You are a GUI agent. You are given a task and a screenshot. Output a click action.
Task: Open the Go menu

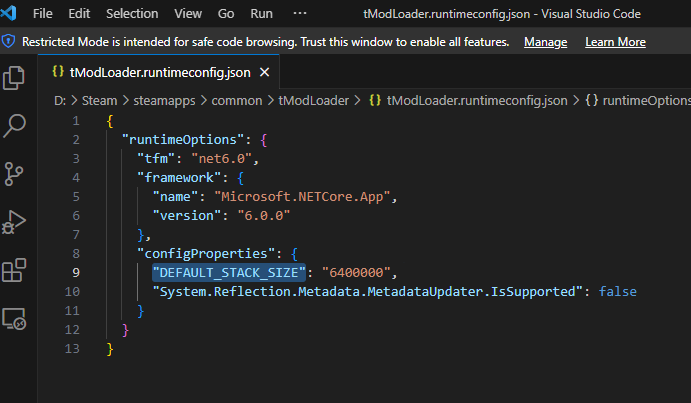point(226,15)
